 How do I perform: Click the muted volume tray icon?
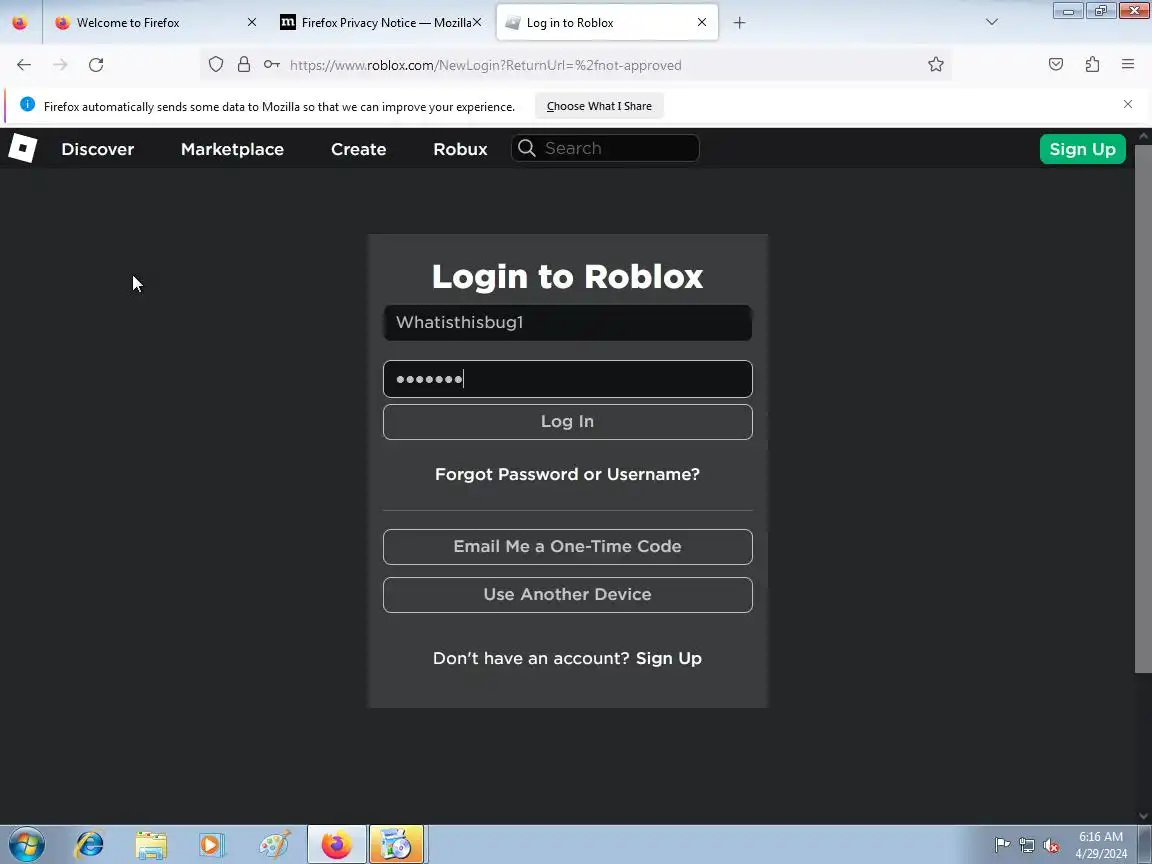1051,845
